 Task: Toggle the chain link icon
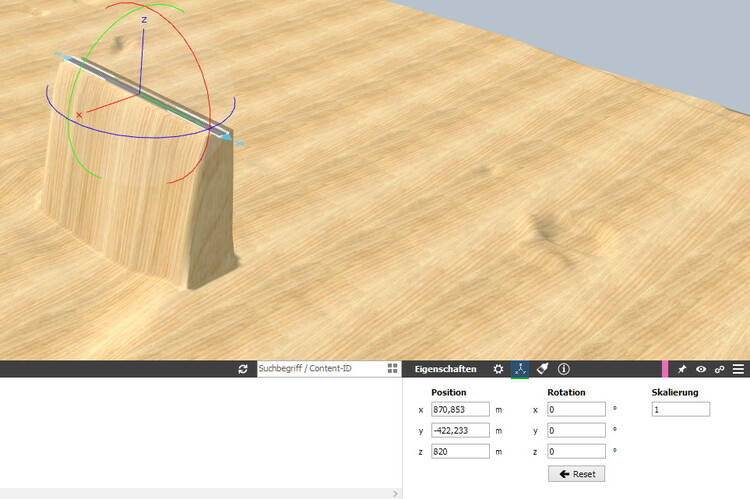click(x=719, y=369)
